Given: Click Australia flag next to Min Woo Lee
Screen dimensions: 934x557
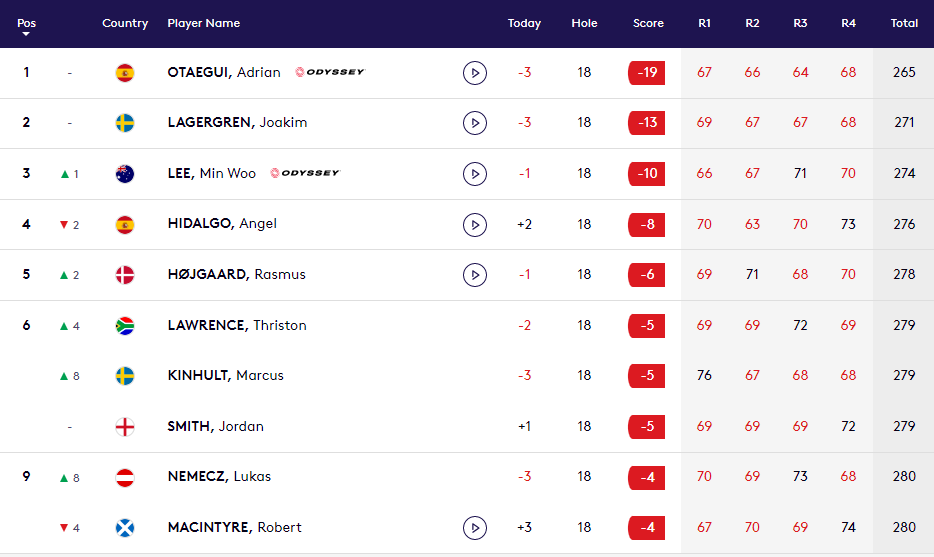Looking at the screenshot, I should point(125,174).
